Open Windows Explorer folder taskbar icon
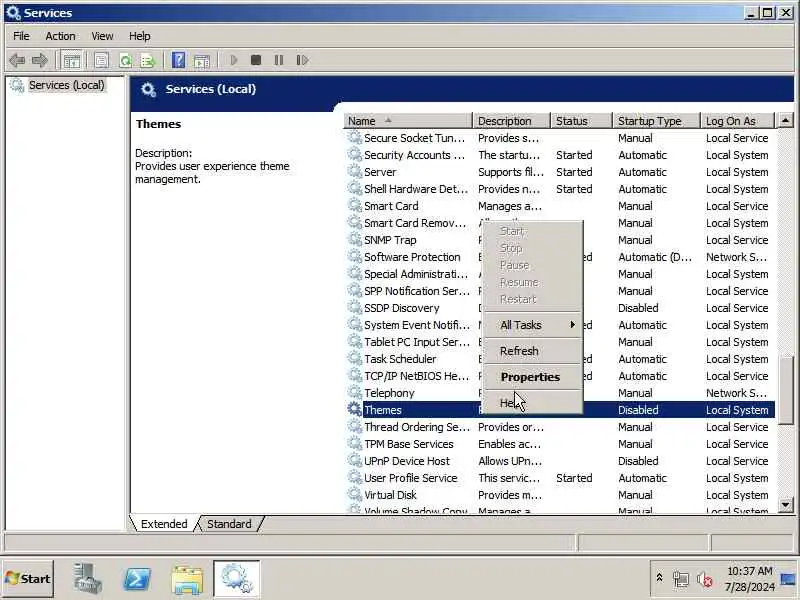 click(x=187, y=579)
